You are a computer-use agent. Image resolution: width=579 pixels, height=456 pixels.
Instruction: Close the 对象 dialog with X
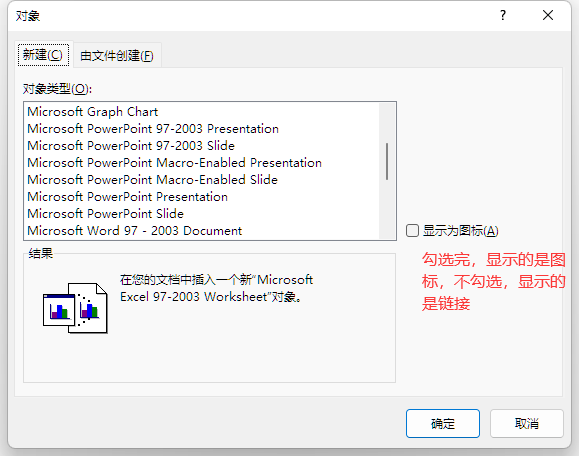[548, 15]
